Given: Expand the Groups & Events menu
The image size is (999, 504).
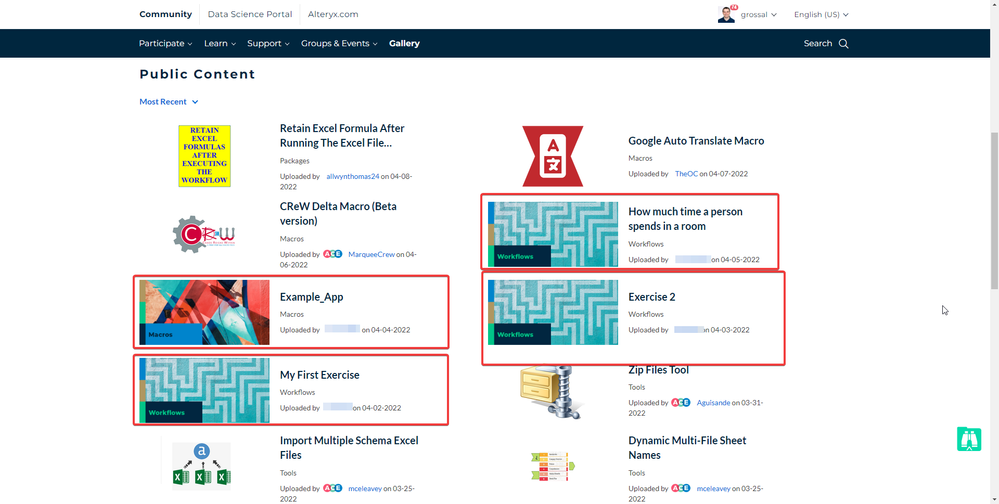Looking at the screenshot, I should 339,43.
